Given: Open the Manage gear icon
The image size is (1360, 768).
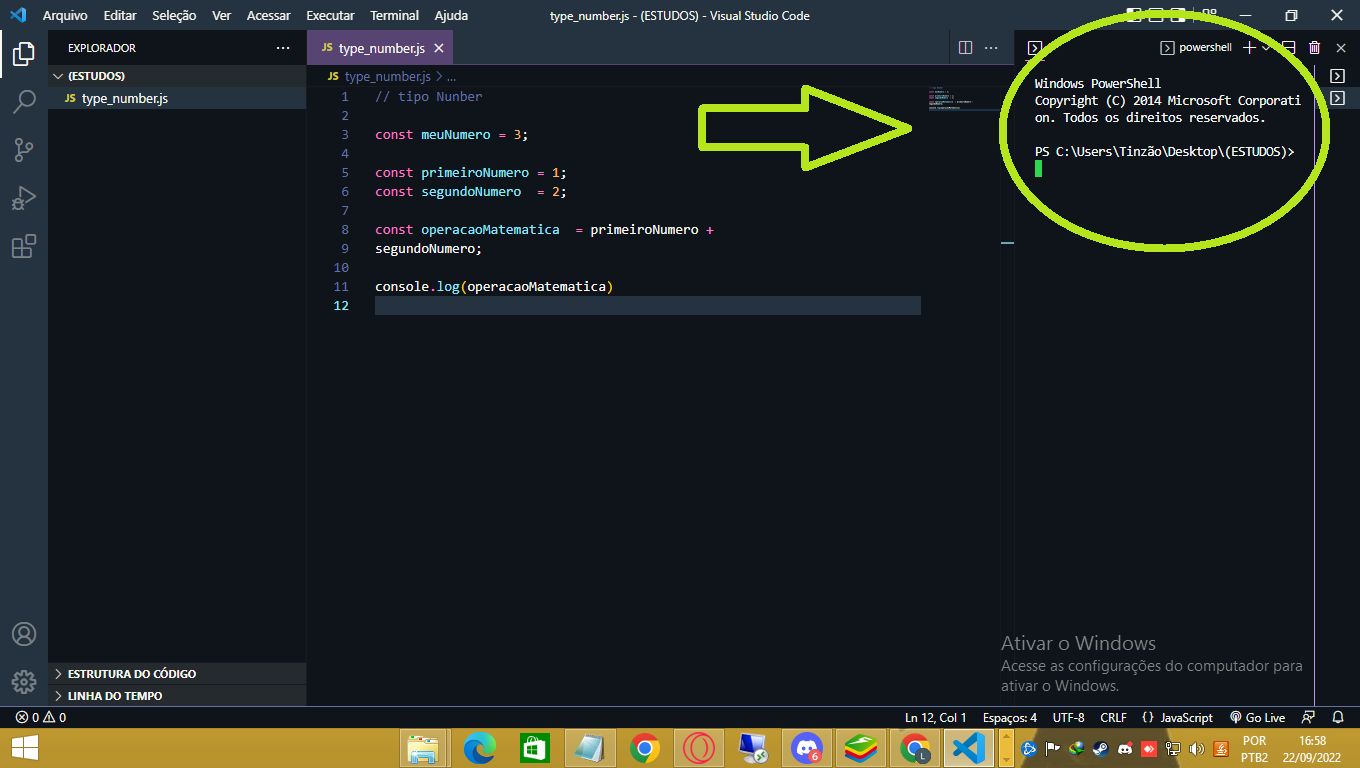Looking at the screenshot, I should (x=24, y=682).
